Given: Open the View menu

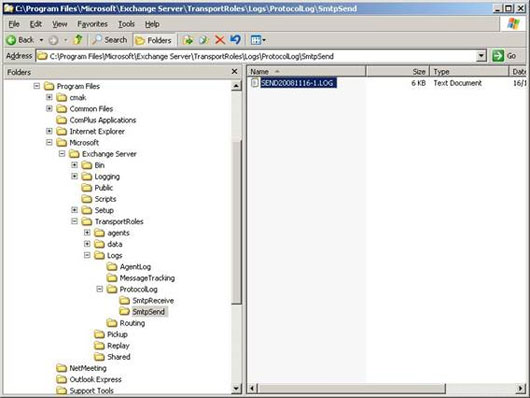Looking at the screenshot, I should (x=59, y=24).
